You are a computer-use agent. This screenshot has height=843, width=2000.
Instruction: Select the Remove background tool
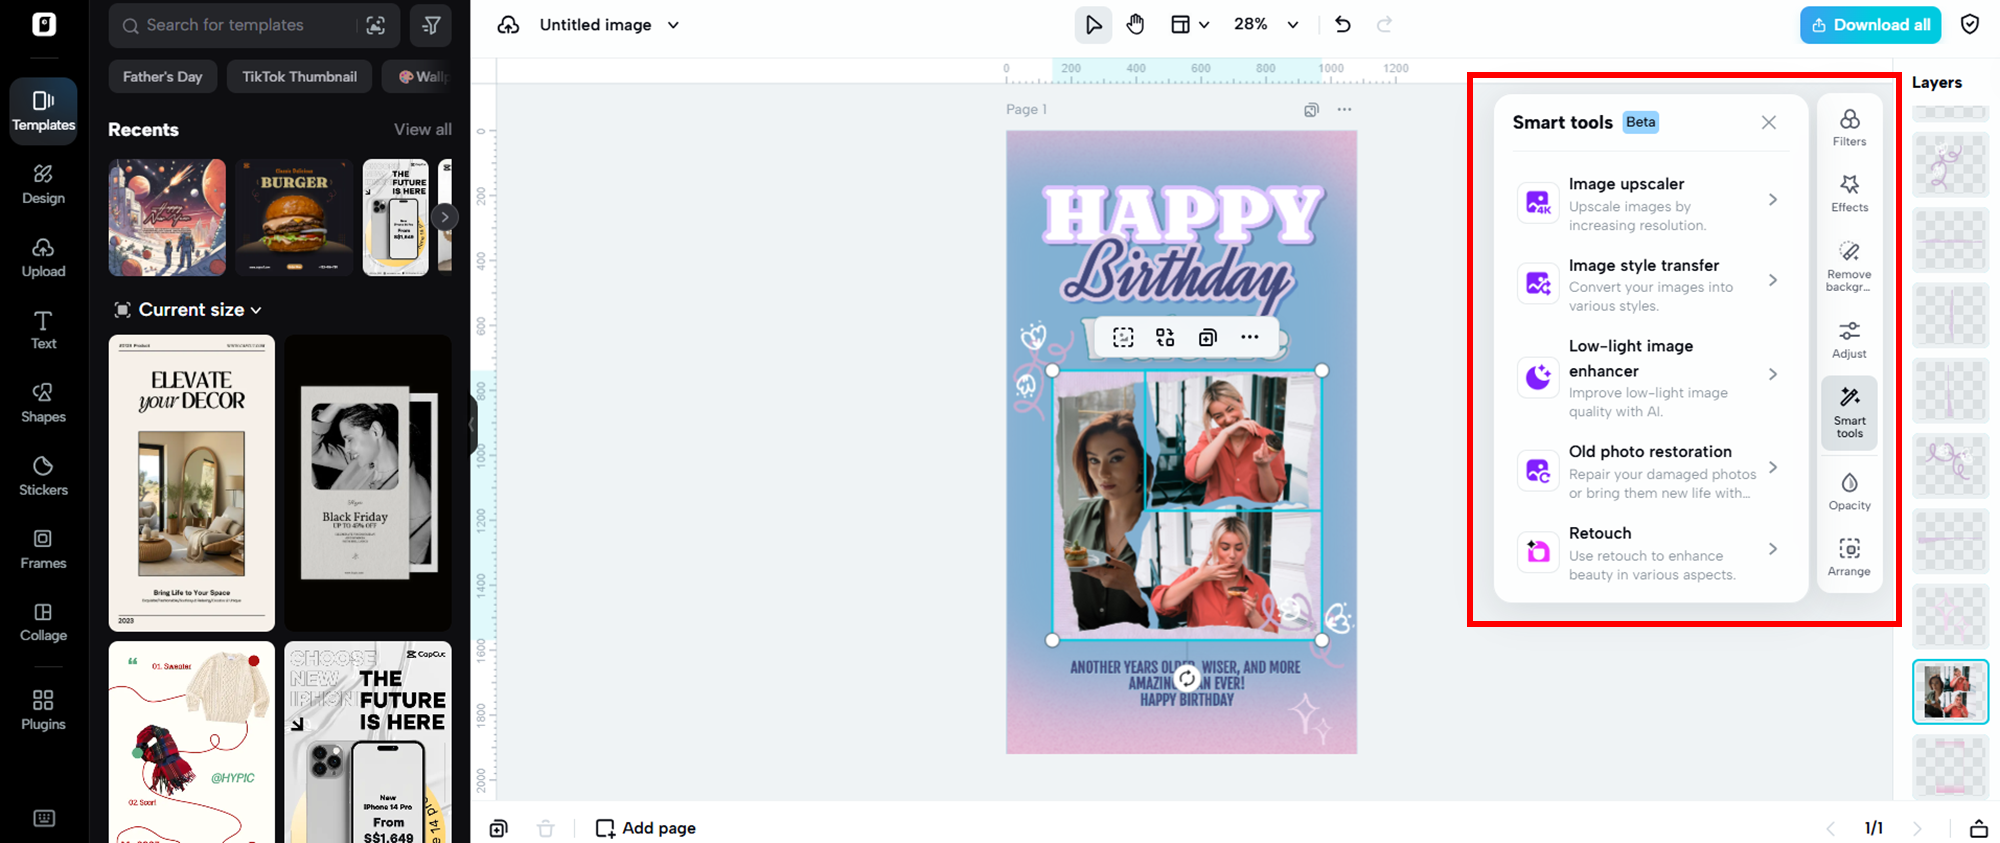tap(1849, 266)
